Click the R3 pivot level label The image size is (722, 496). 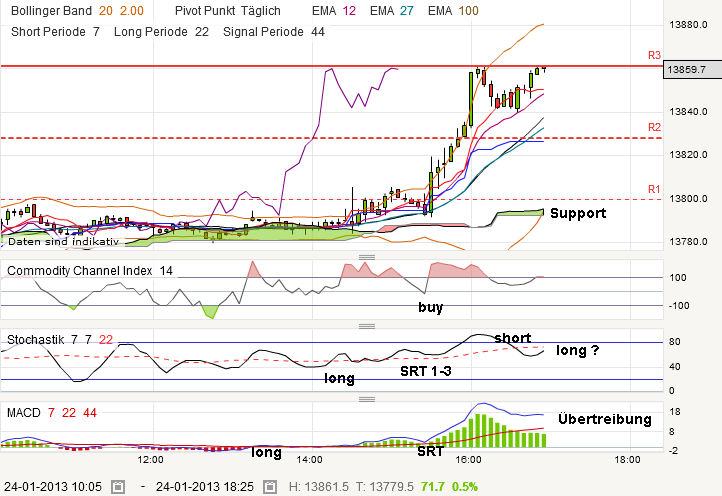pyautogui.click(x=654, y=55)
